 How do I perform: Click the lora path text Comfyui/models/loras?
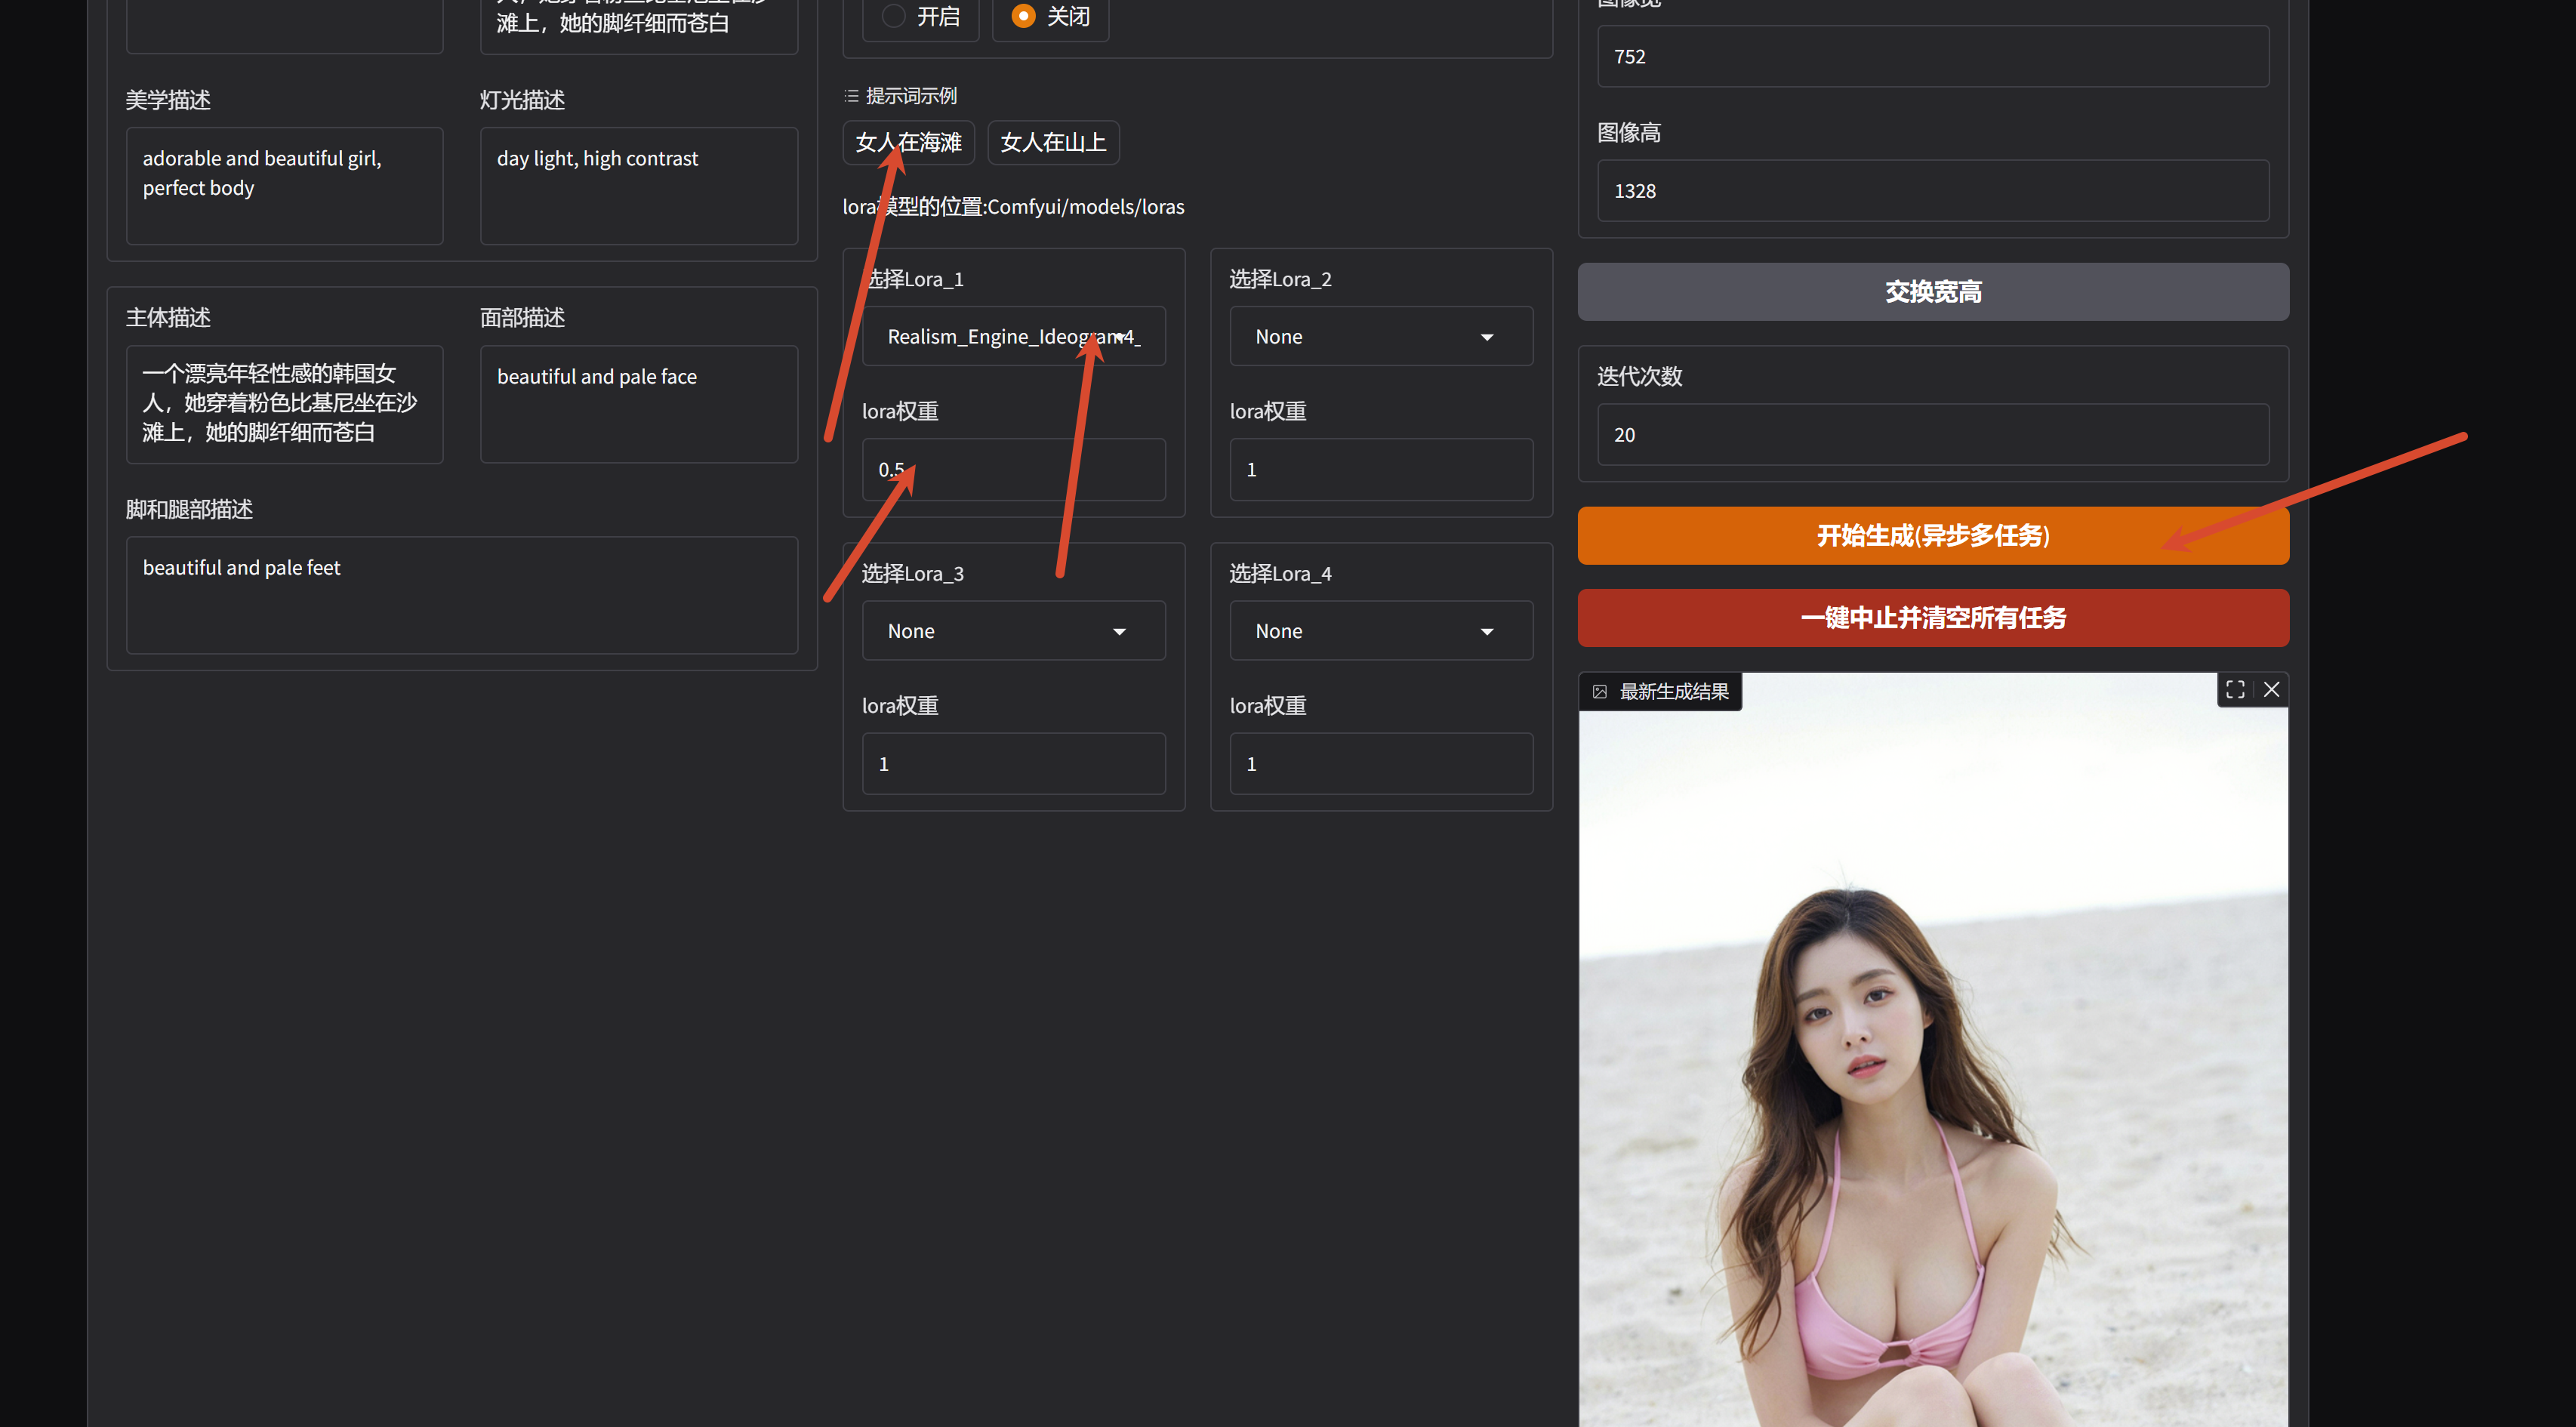[1086, 207]
